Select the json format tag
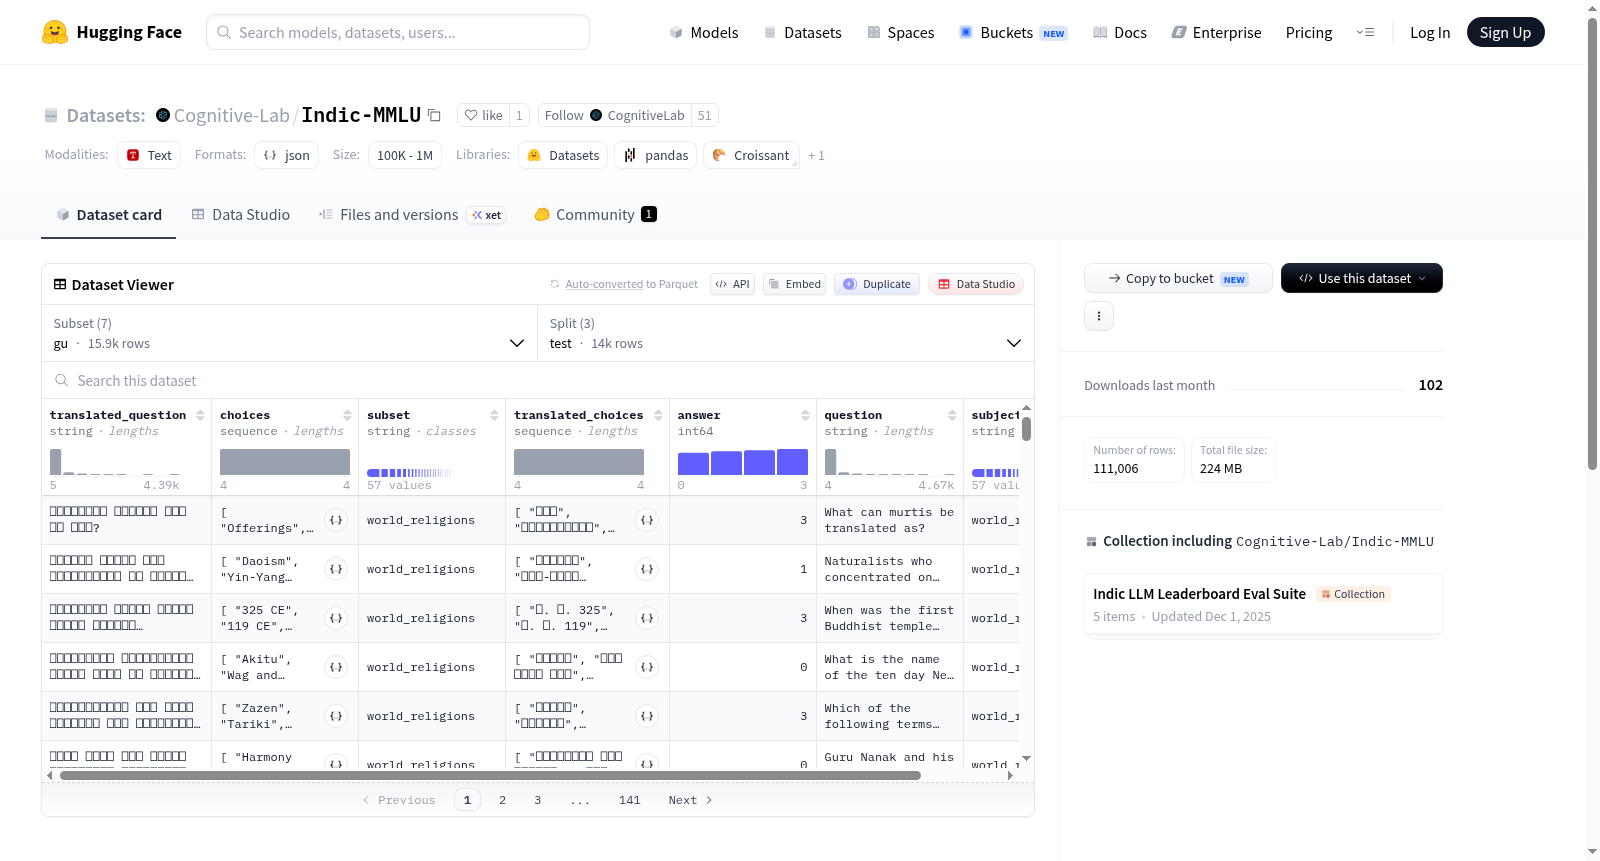Screen dimensions: 1600x861 point(286,155)
